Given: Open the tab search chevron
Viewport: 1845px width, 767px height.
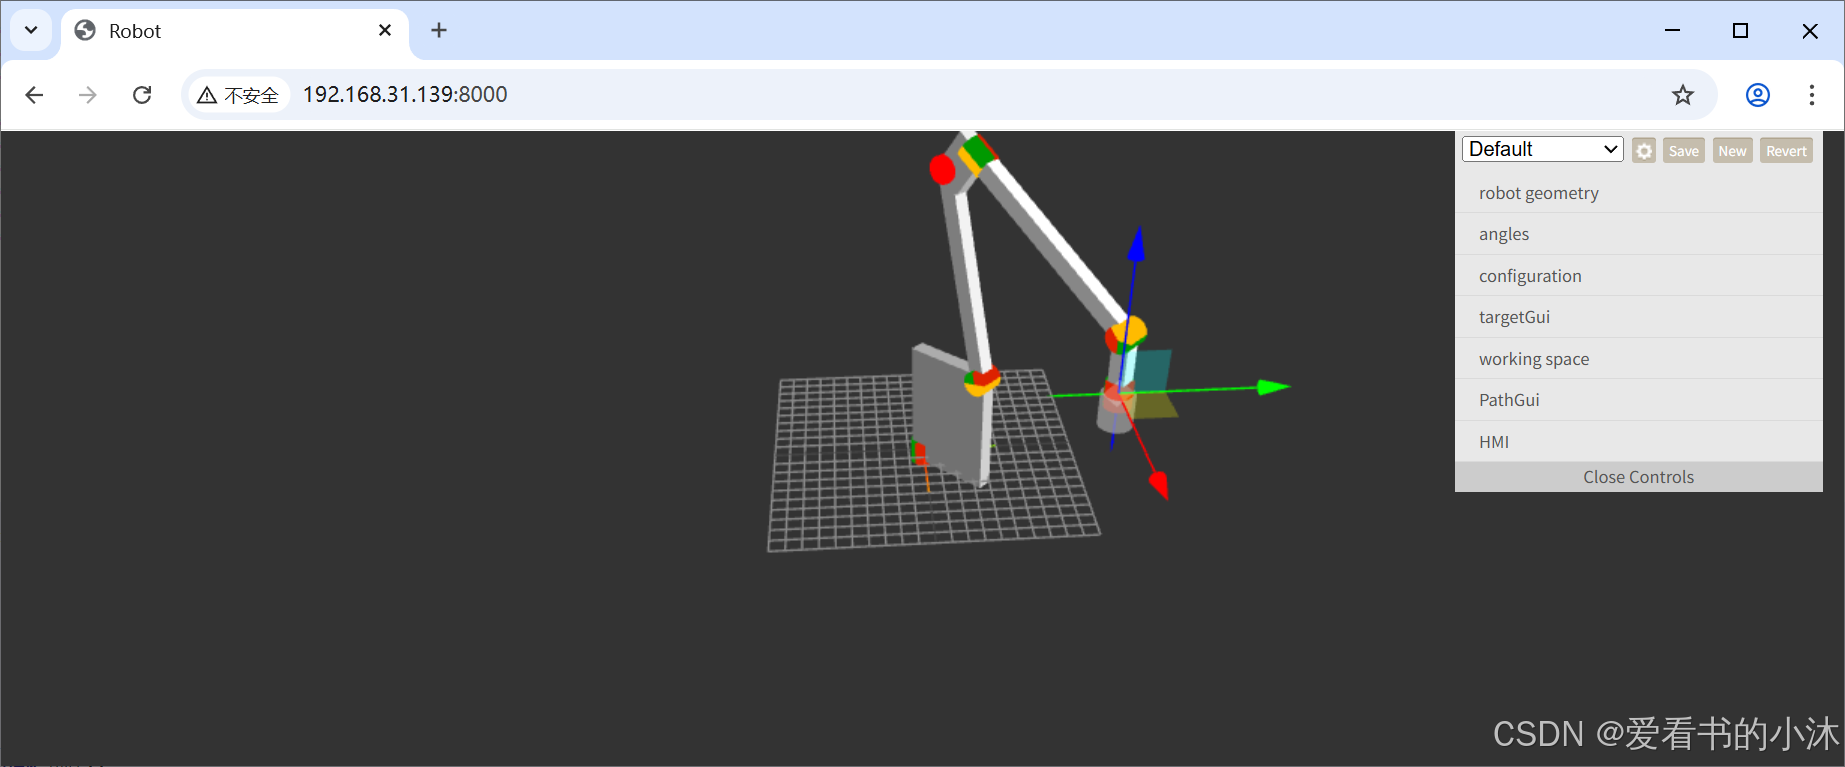Looking at the screenshot, I should [31, 30].
